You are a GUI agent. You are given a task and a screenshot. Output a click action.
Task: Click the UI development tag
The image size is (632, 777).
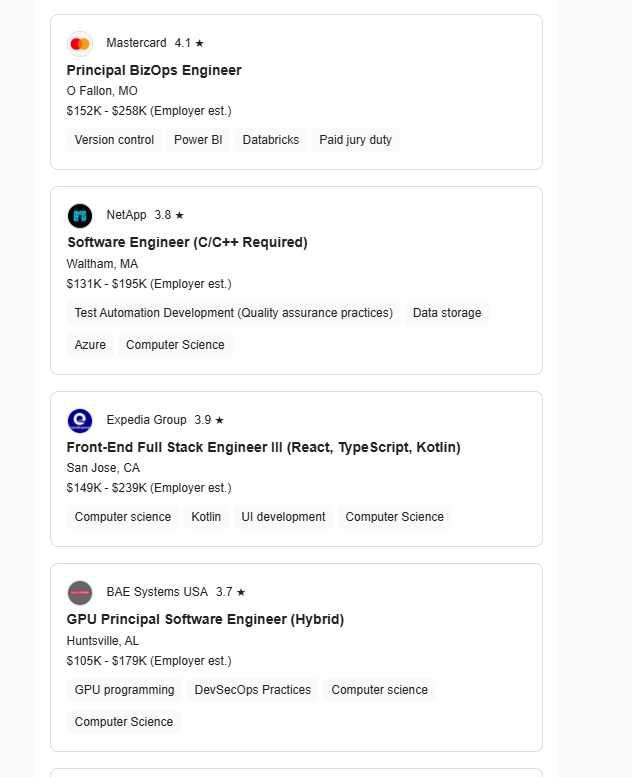(283, 517)
